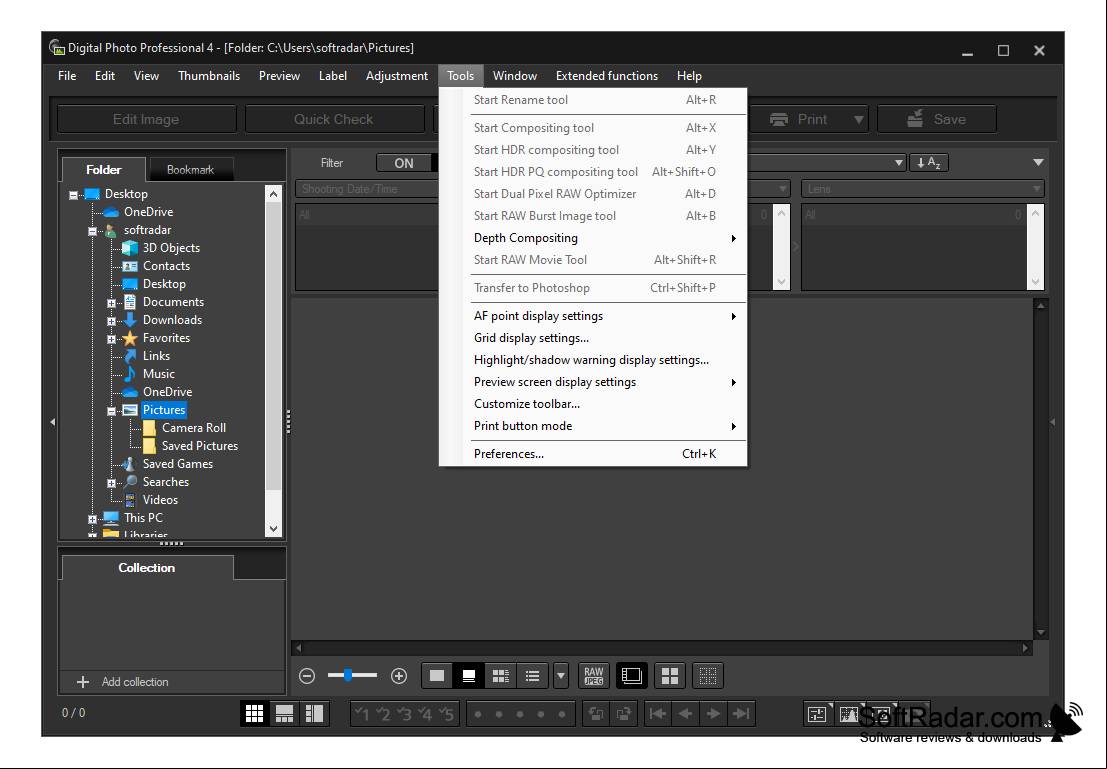Click the select all images grid icon
The image size is (1107, 769).
pyautogui.click(x=670, y=676)
